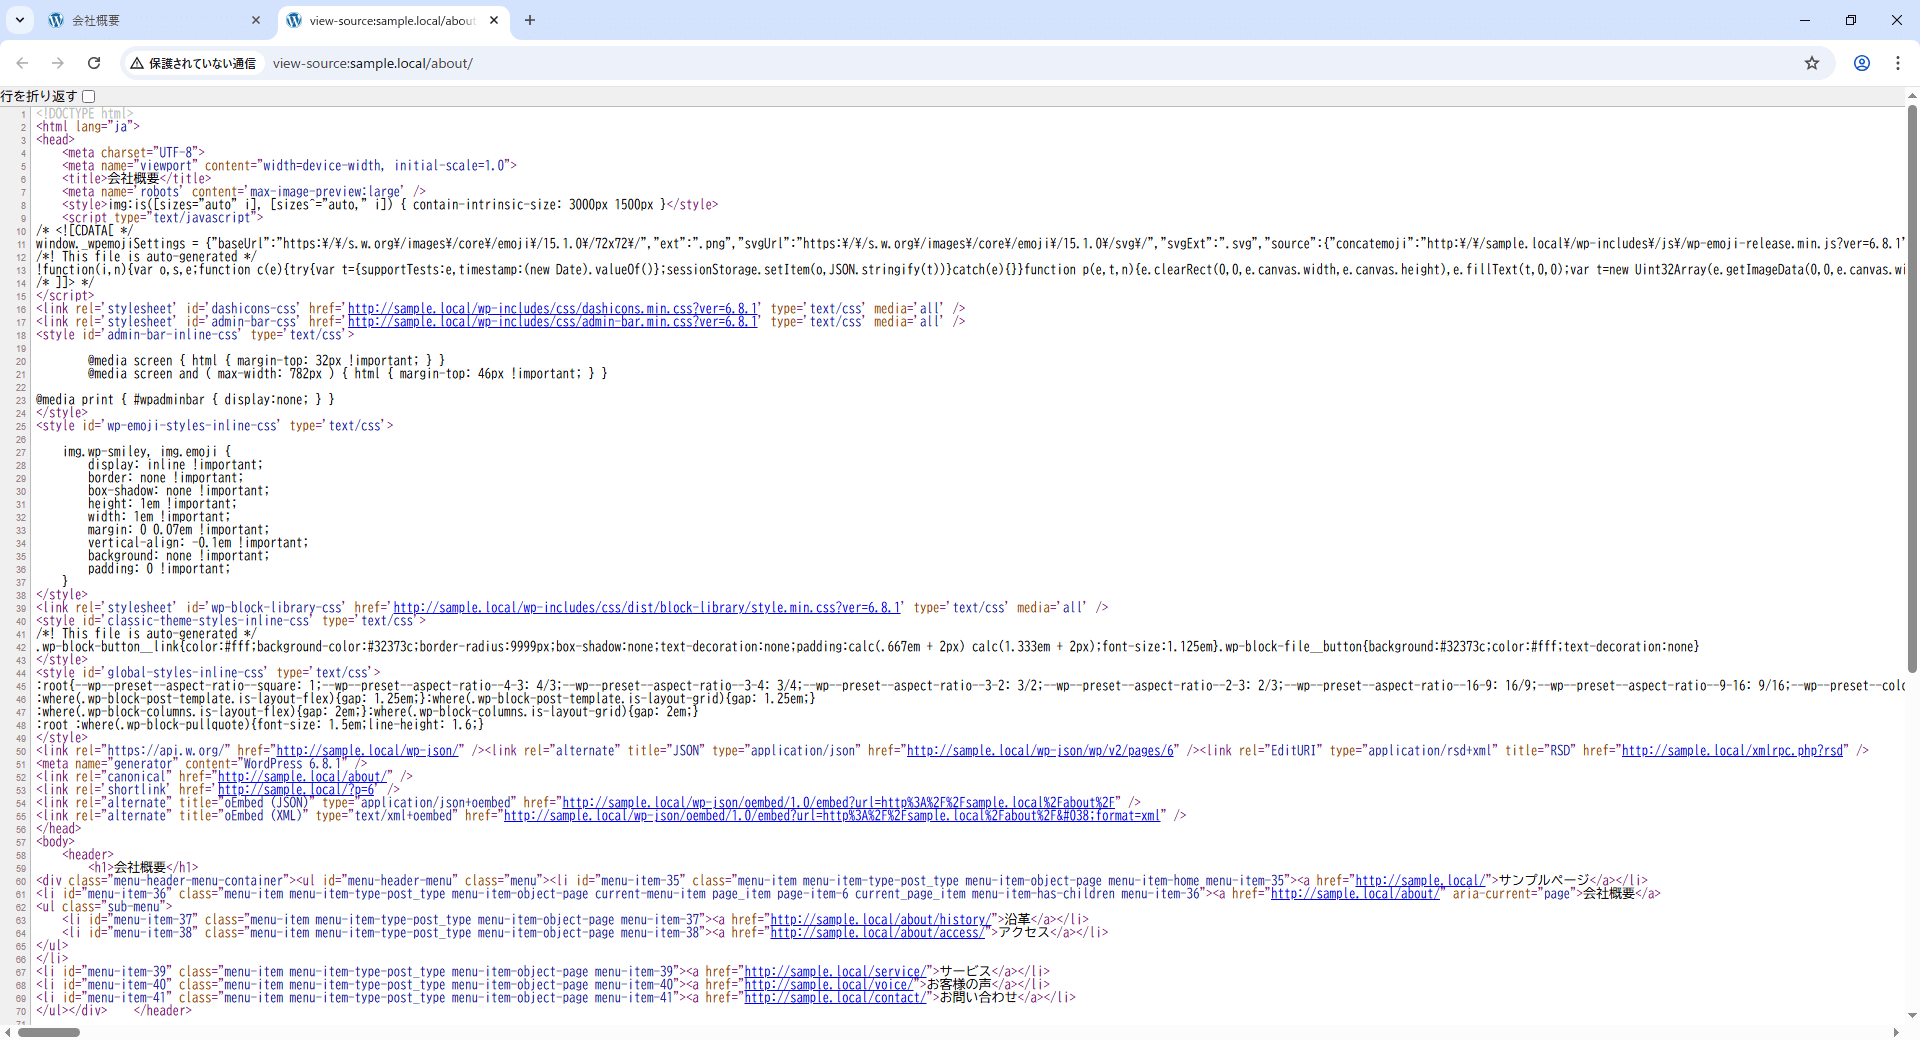
Task: Open the about/history/ link
Action: coord(880,920)
